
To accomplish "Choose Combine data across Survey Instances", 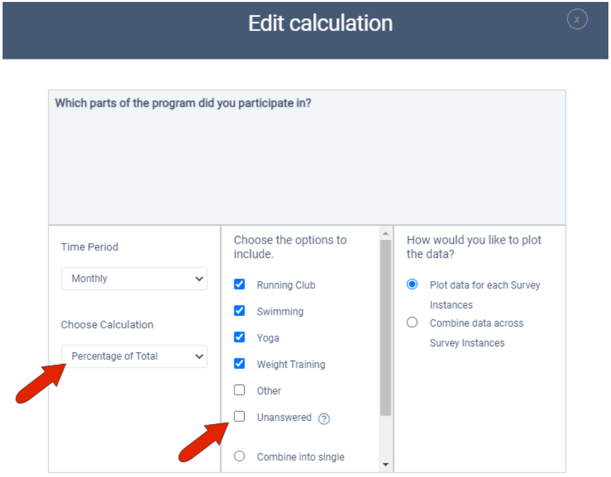I will pos(412,323).
